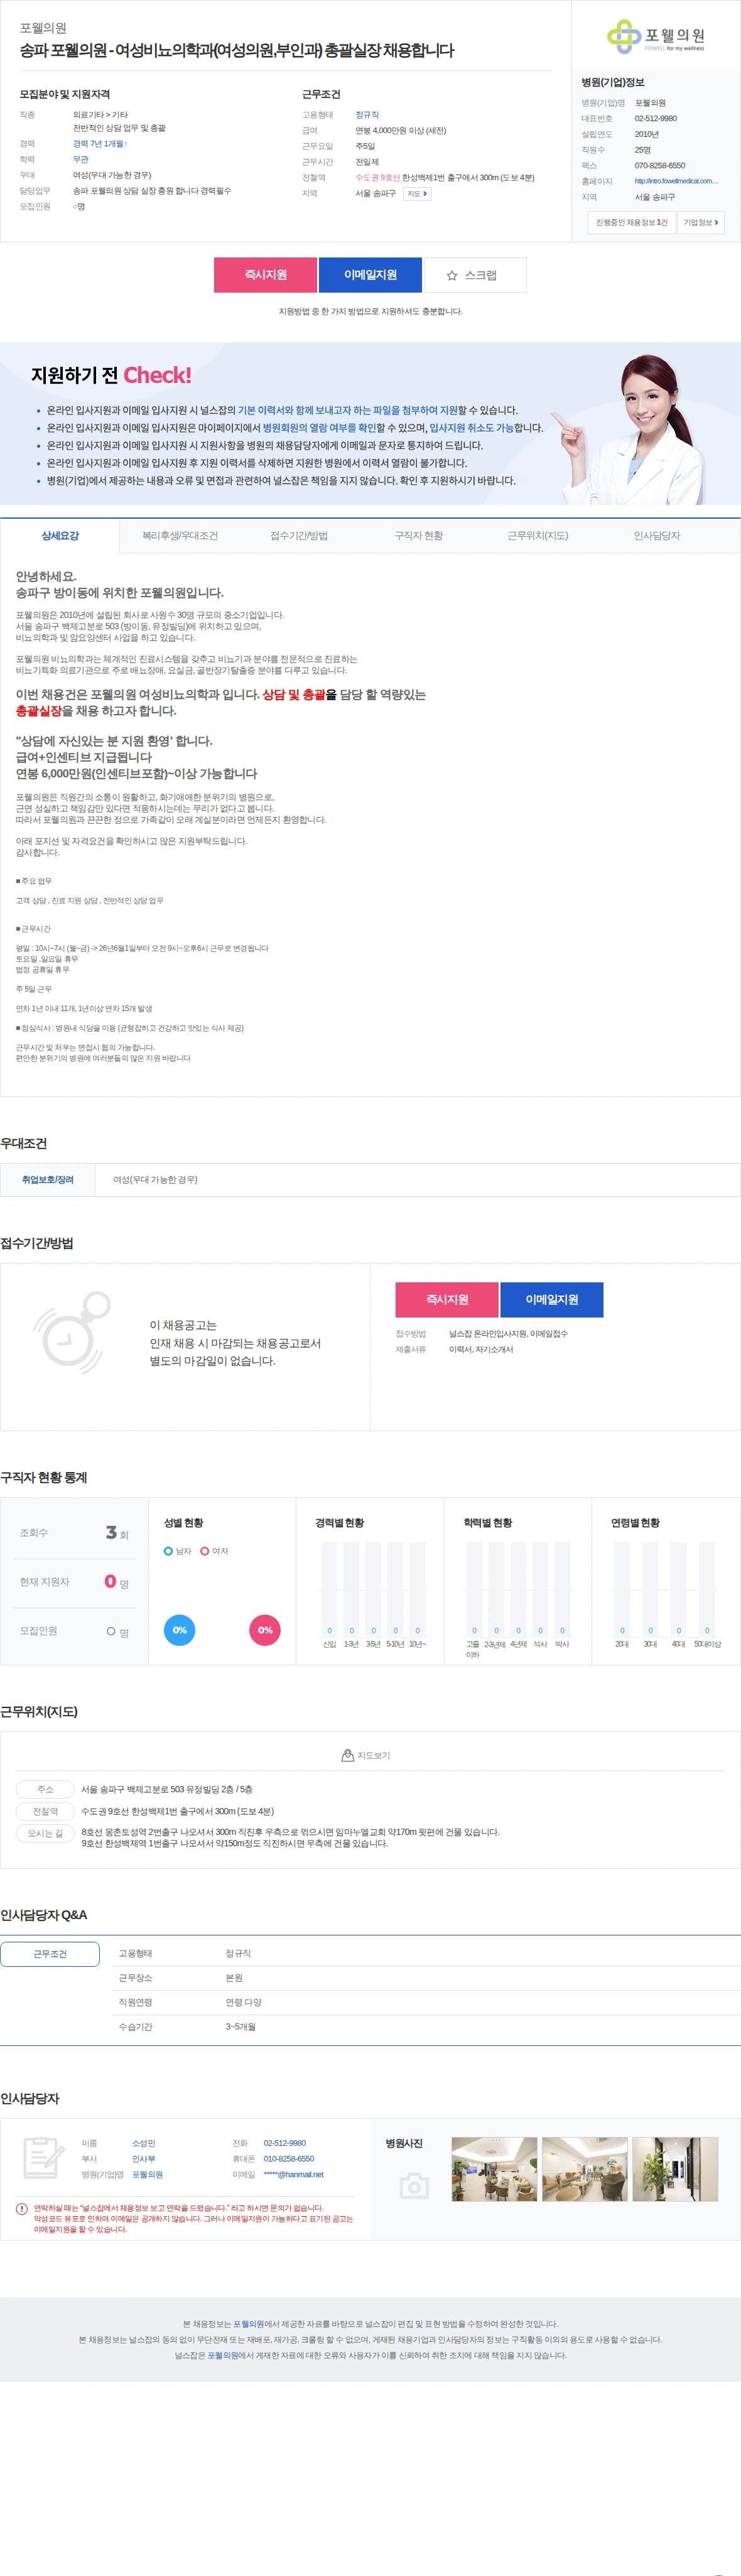
Task: Click the 신입 career bar in 경력별 현황
Action: click(329, 1589)
